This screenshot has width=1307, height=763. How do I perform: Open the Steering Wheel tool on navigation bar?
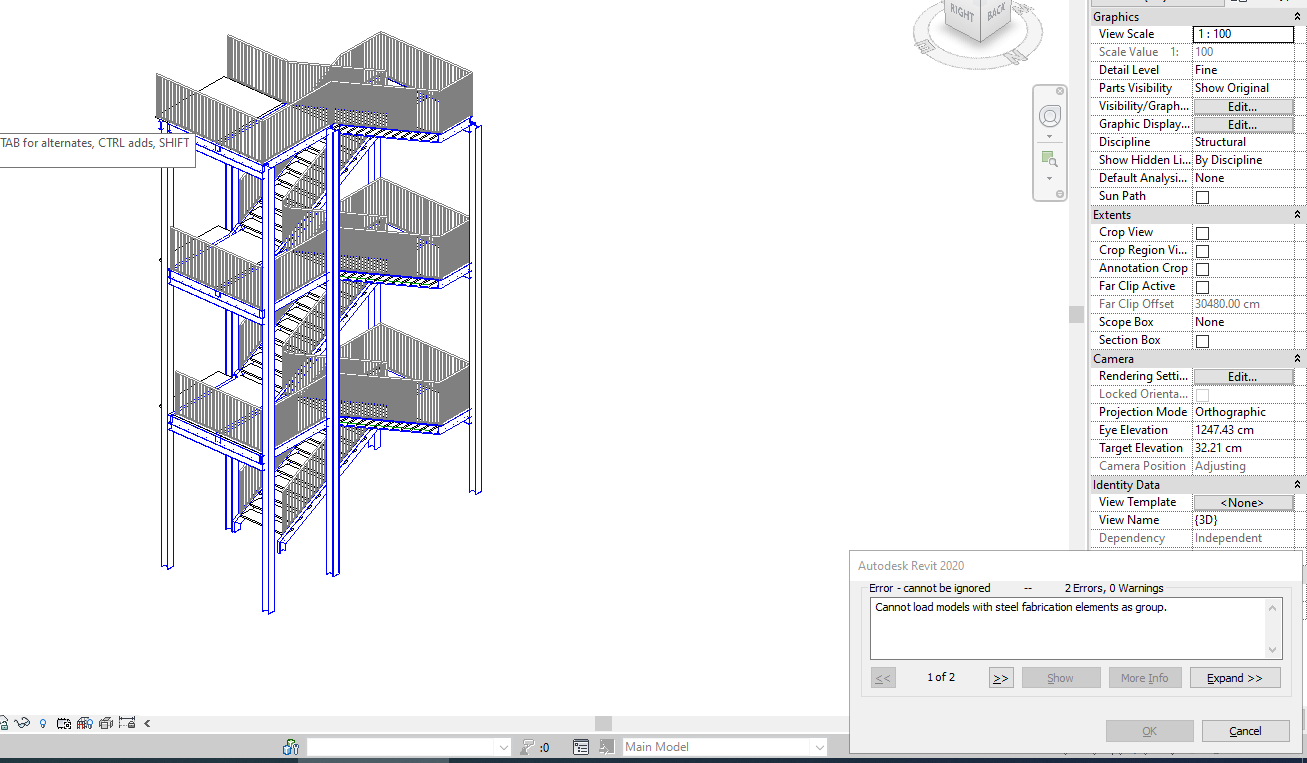click(x=1049, y=115)
